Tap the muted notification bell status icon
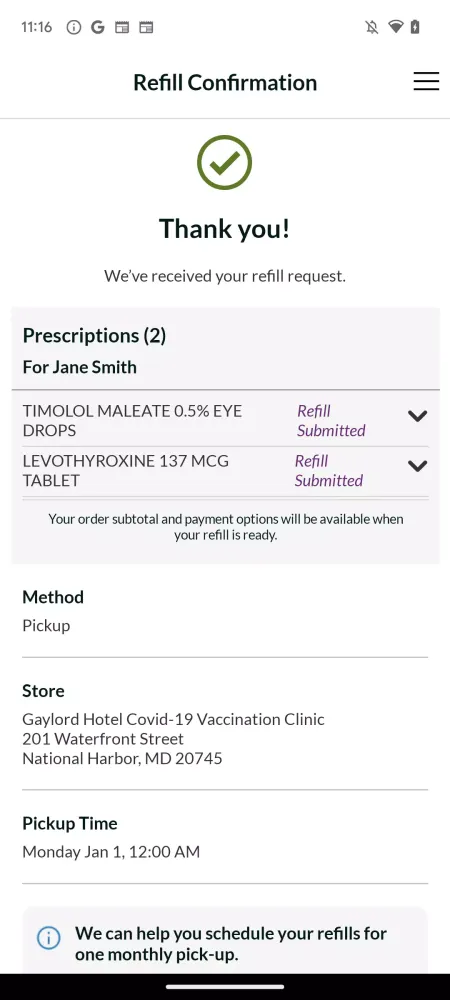Viewport: 450px width, 1000px height. click(372, 27)
